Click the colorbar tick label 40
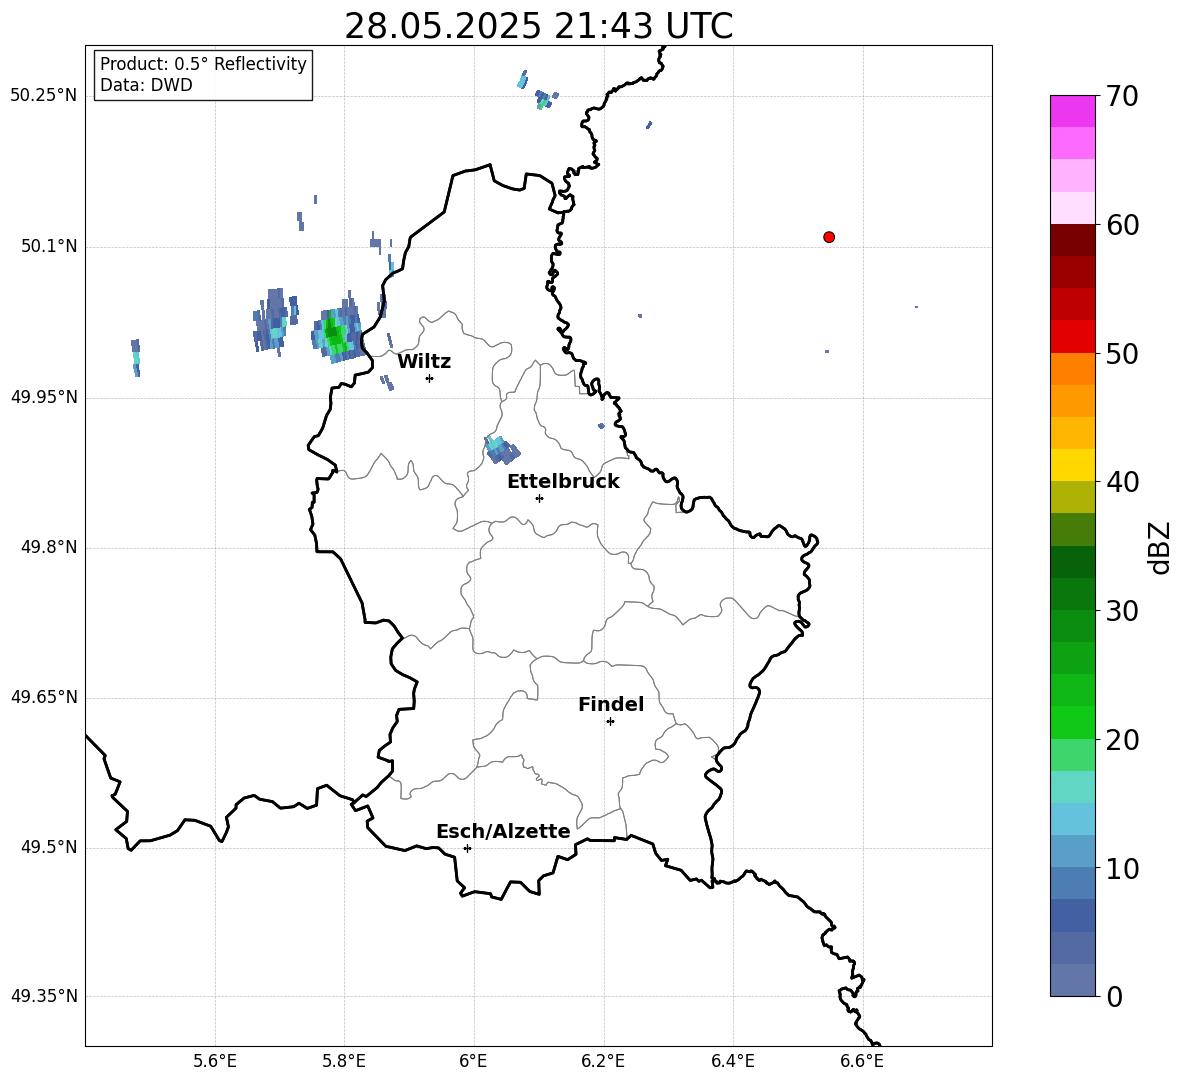This screenshot has height=1081, width=1184. click(x=1122, y=482)
